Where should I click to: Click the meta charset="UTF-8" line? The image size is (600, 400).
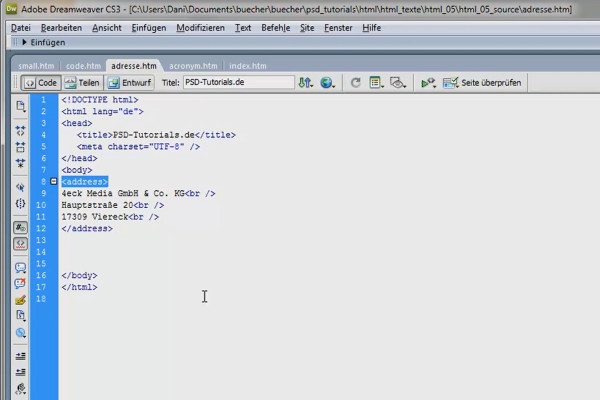tap(138, 147)
